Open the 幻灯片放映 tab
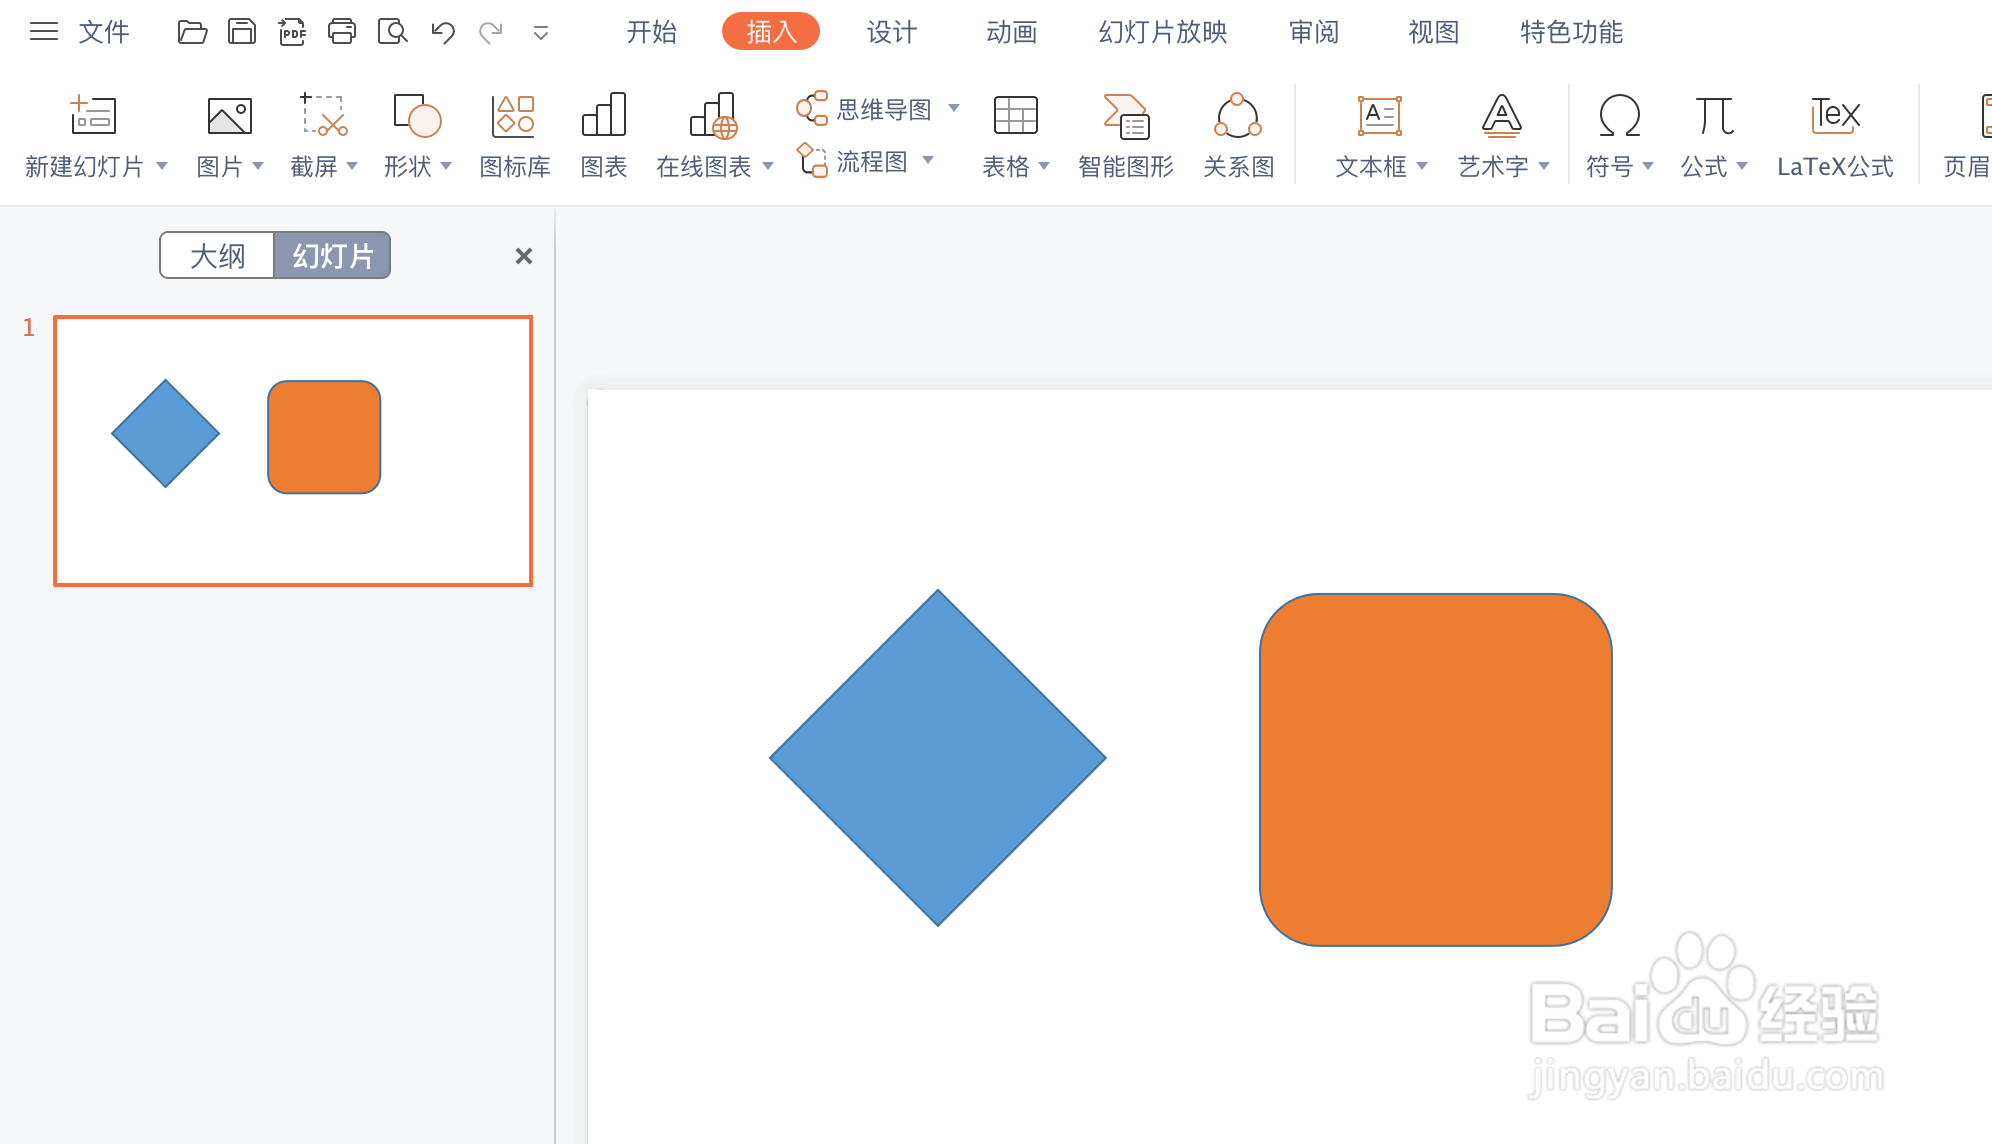The width and height of the screenshot is (1992, 1144). pyautogui.click(x=1163, y=32)
